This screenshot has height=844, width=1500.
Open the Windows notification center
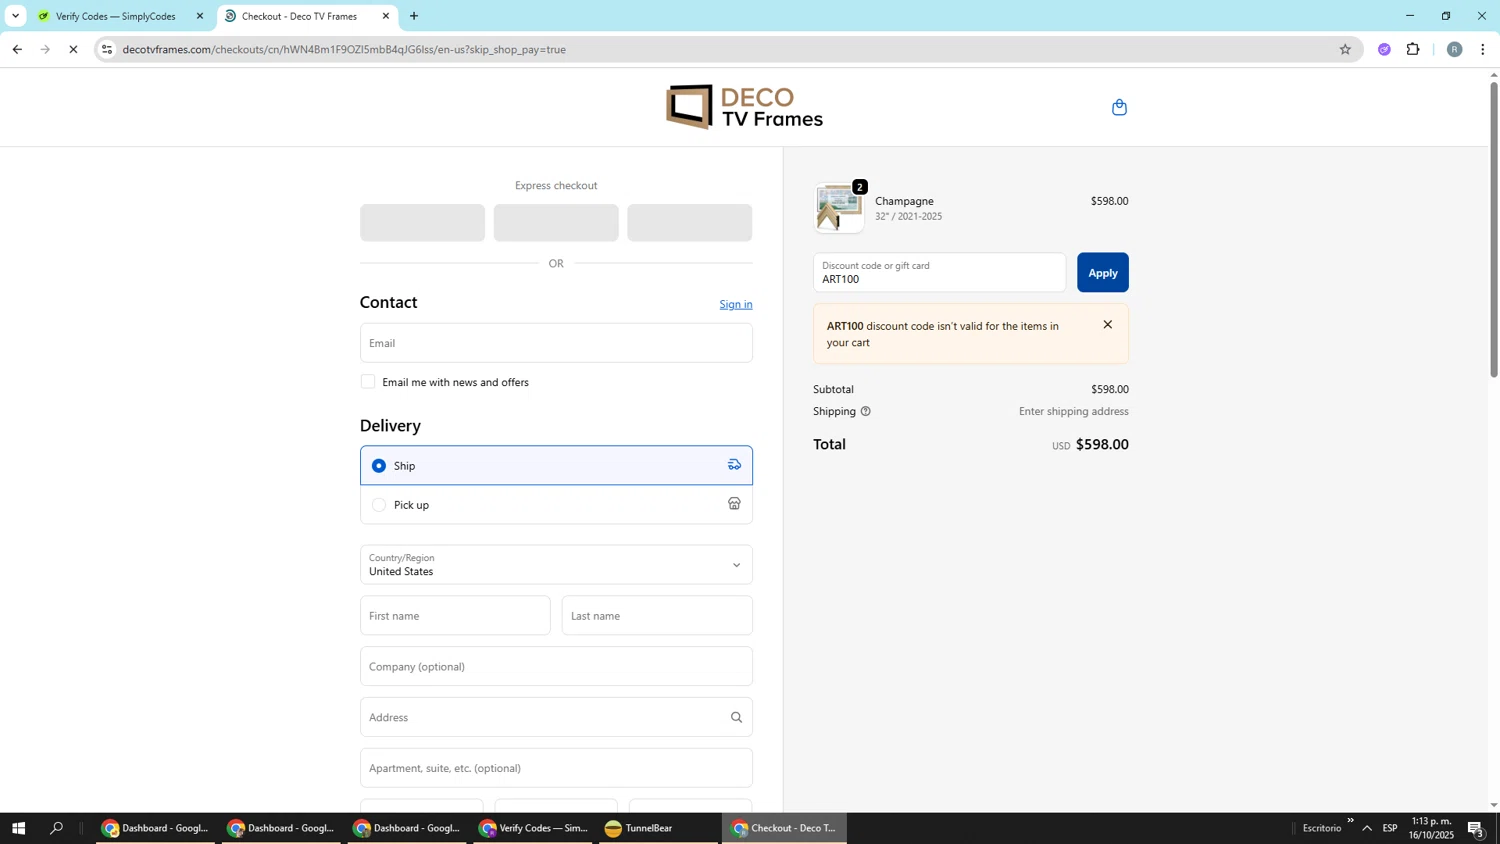[x=1475, y=828]
